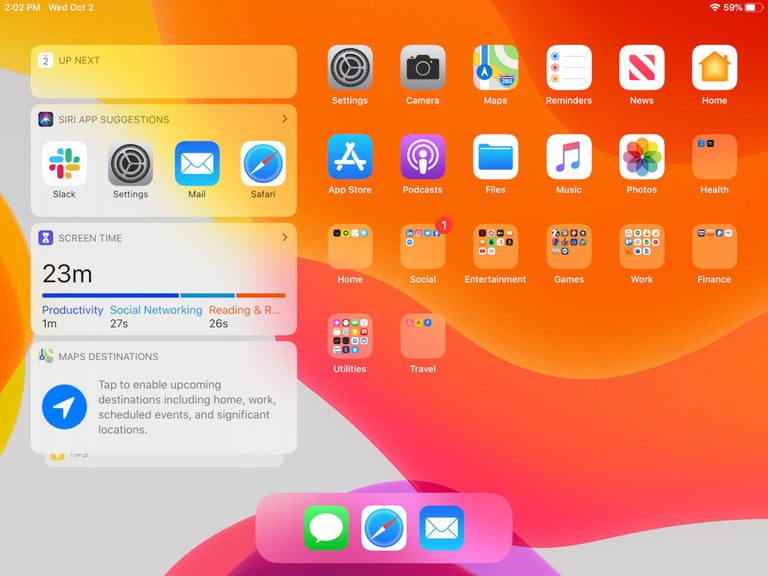Tap the Reading & R... category label
Screen dimensions: 768x576
click(244, 310)
